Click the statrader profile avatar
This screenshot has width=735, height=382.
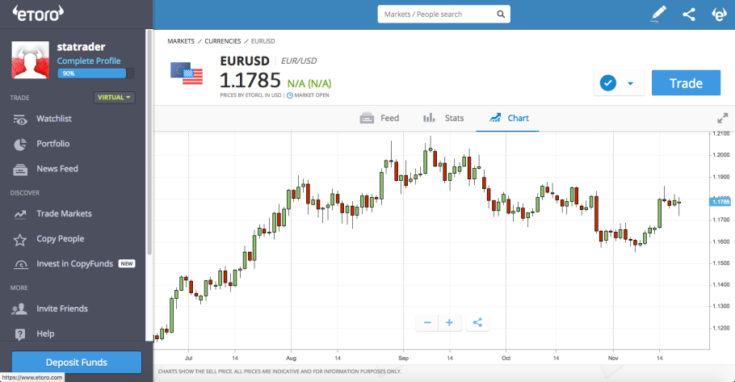coord(30,60)
